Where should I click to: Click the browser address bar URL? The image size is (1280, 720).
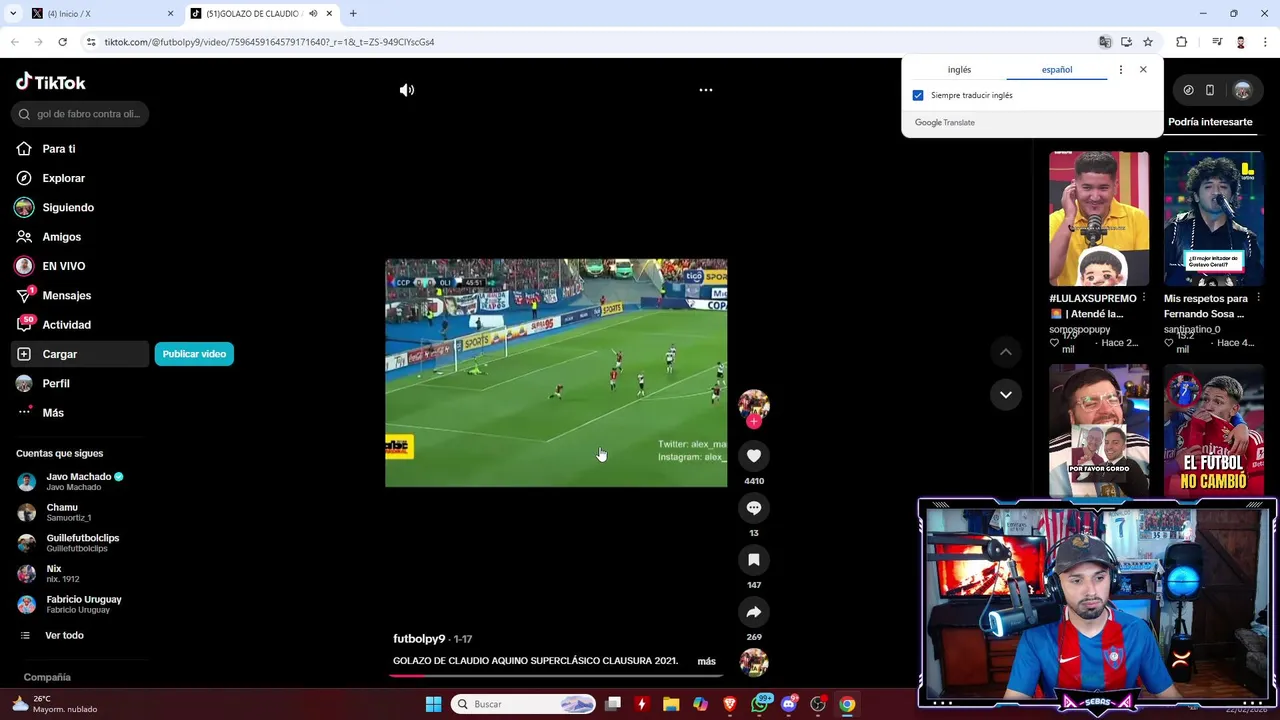tap(270, 42)
